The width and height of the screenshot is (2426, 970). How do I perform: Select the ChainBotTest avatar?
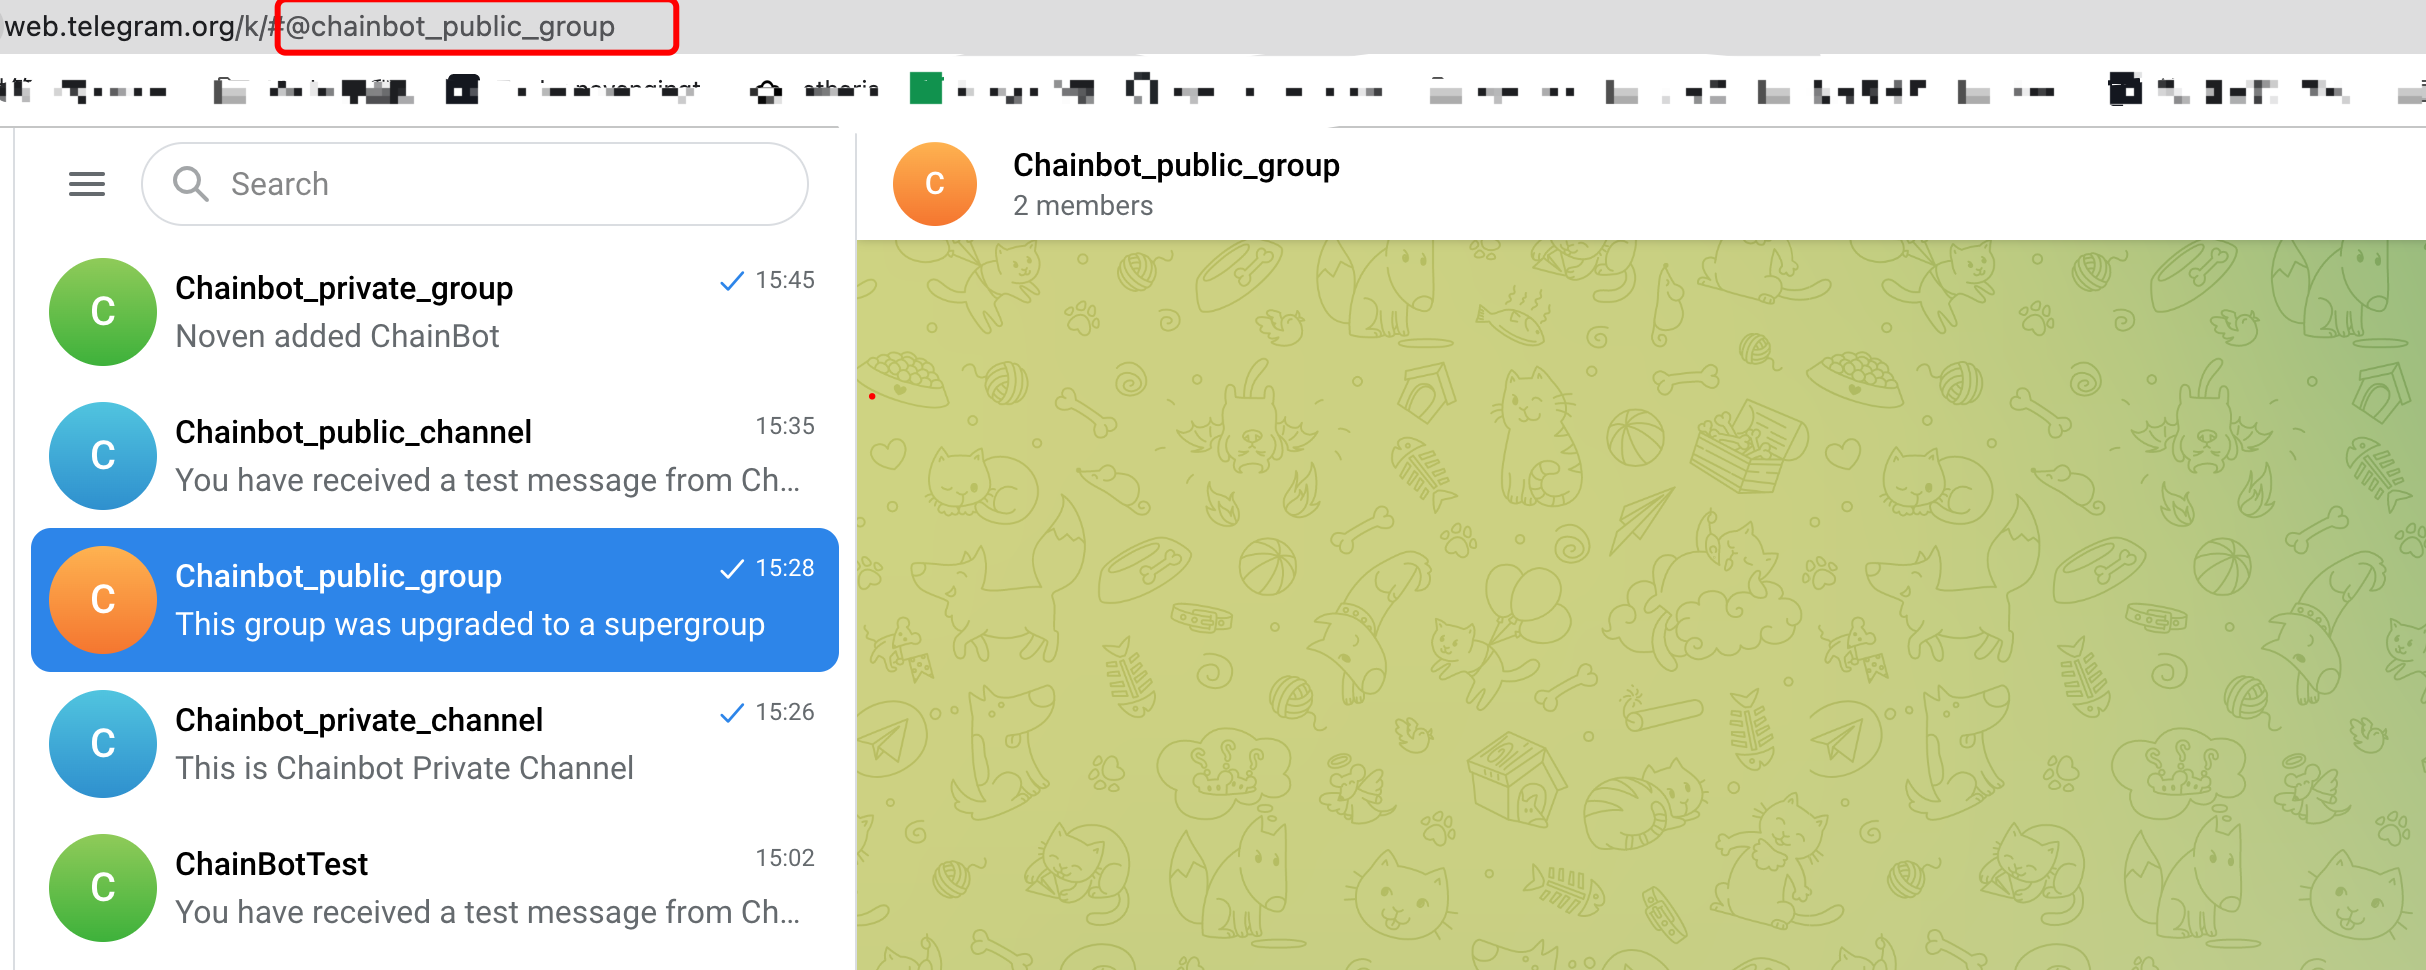103,888
